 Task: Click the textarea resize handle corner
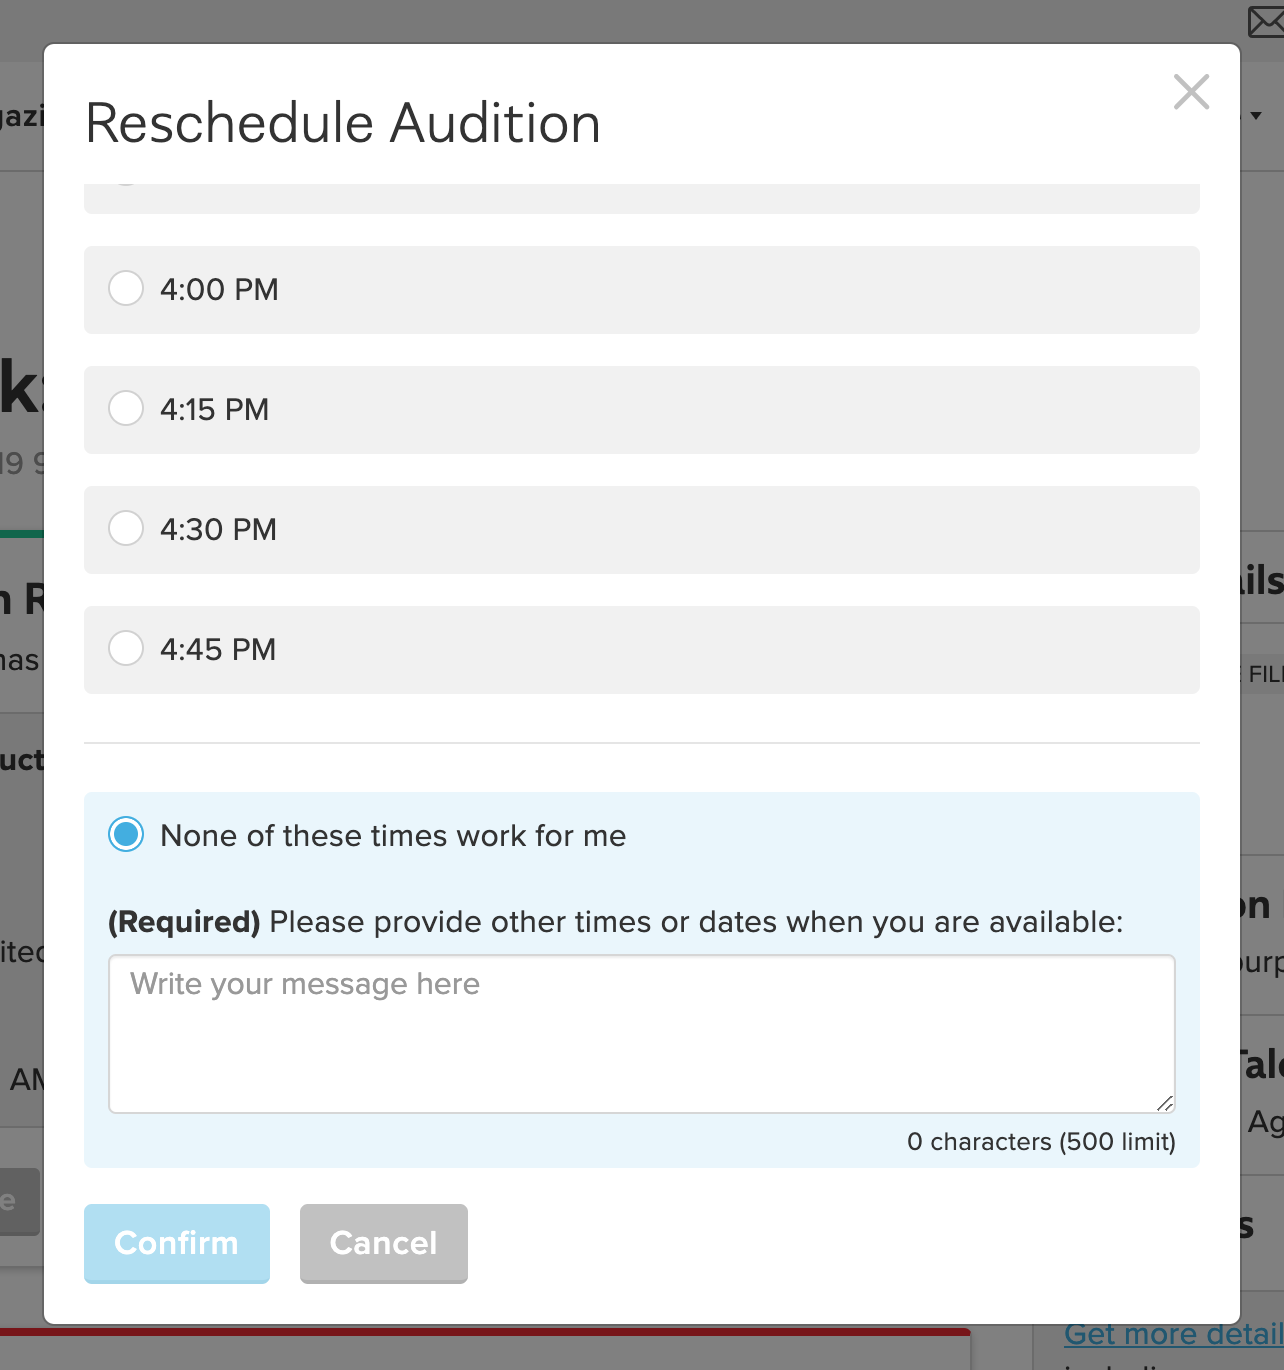tap(1165, 1103)
